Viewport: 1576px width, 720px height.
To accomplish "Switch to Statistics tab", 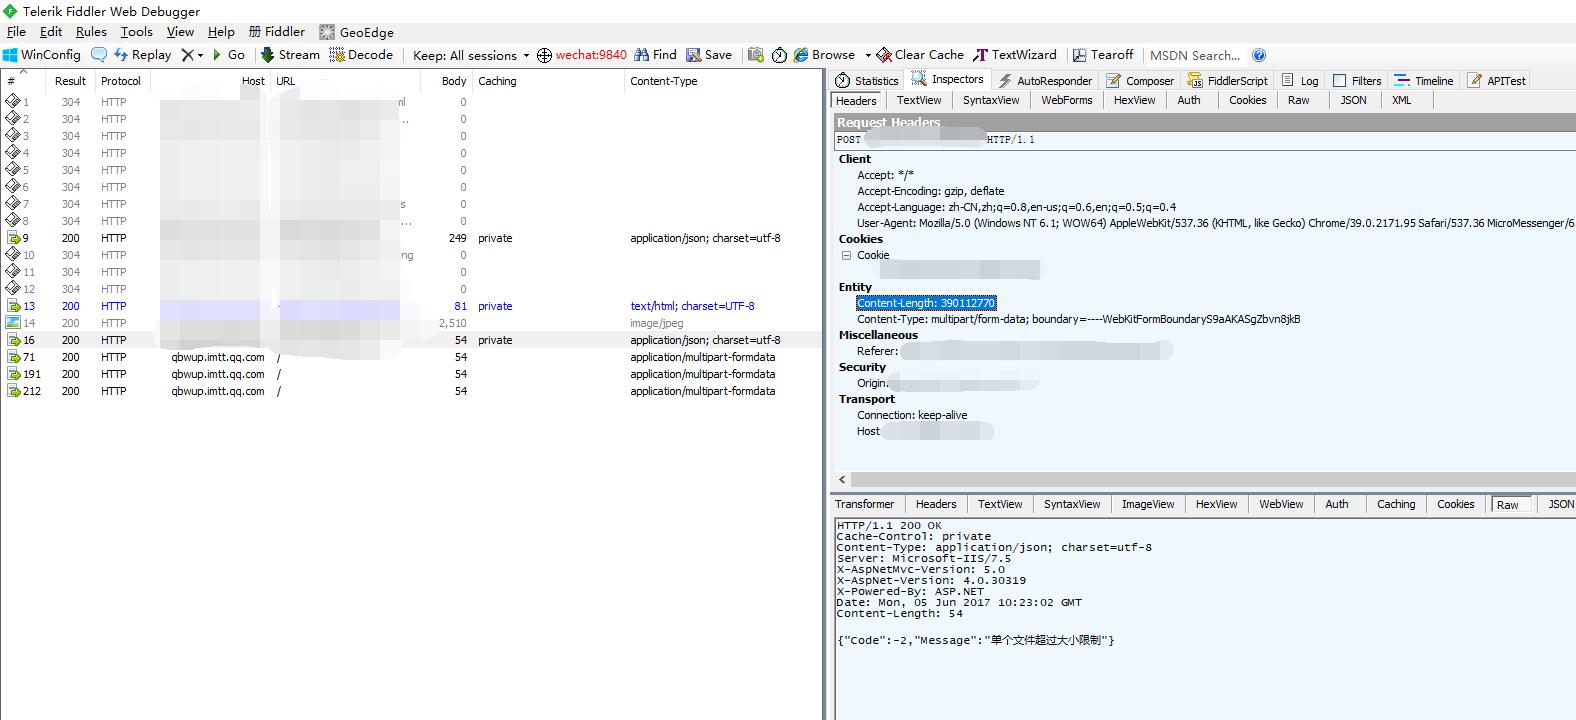I will [867, 81].
